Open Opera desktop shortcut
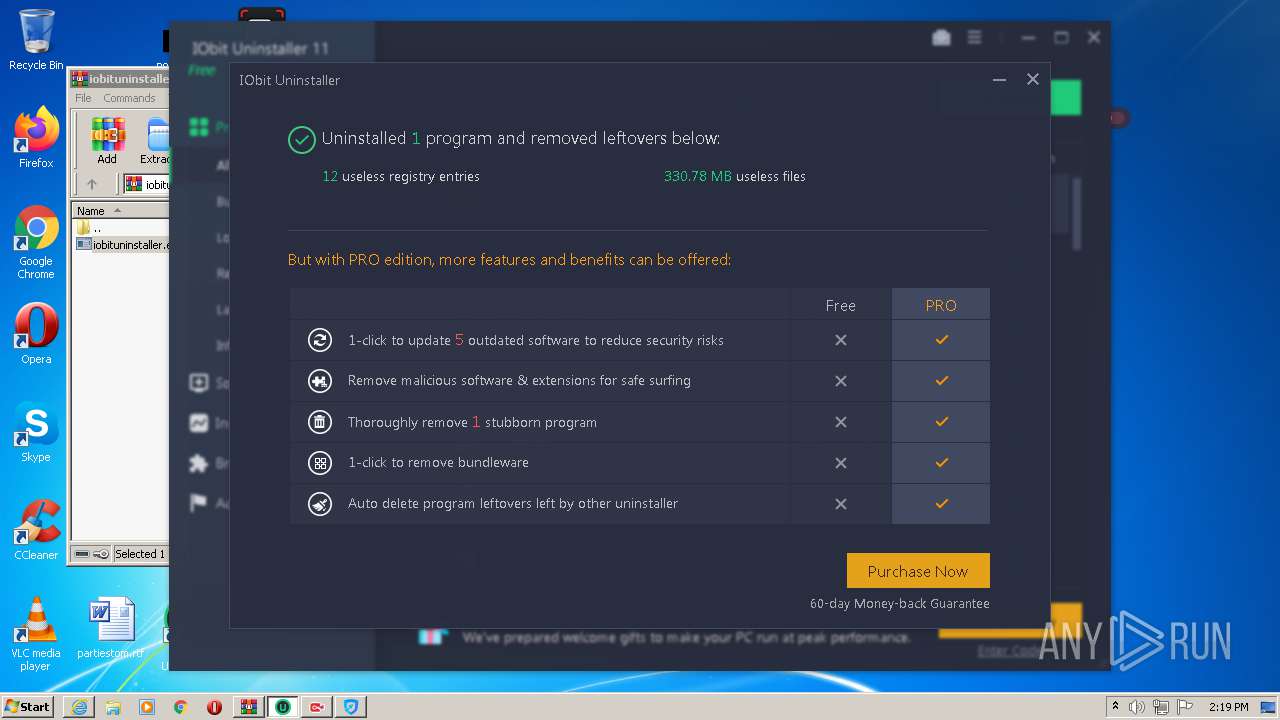The height and width of the screenshot is (720, 1280). [x=36, y=334]
